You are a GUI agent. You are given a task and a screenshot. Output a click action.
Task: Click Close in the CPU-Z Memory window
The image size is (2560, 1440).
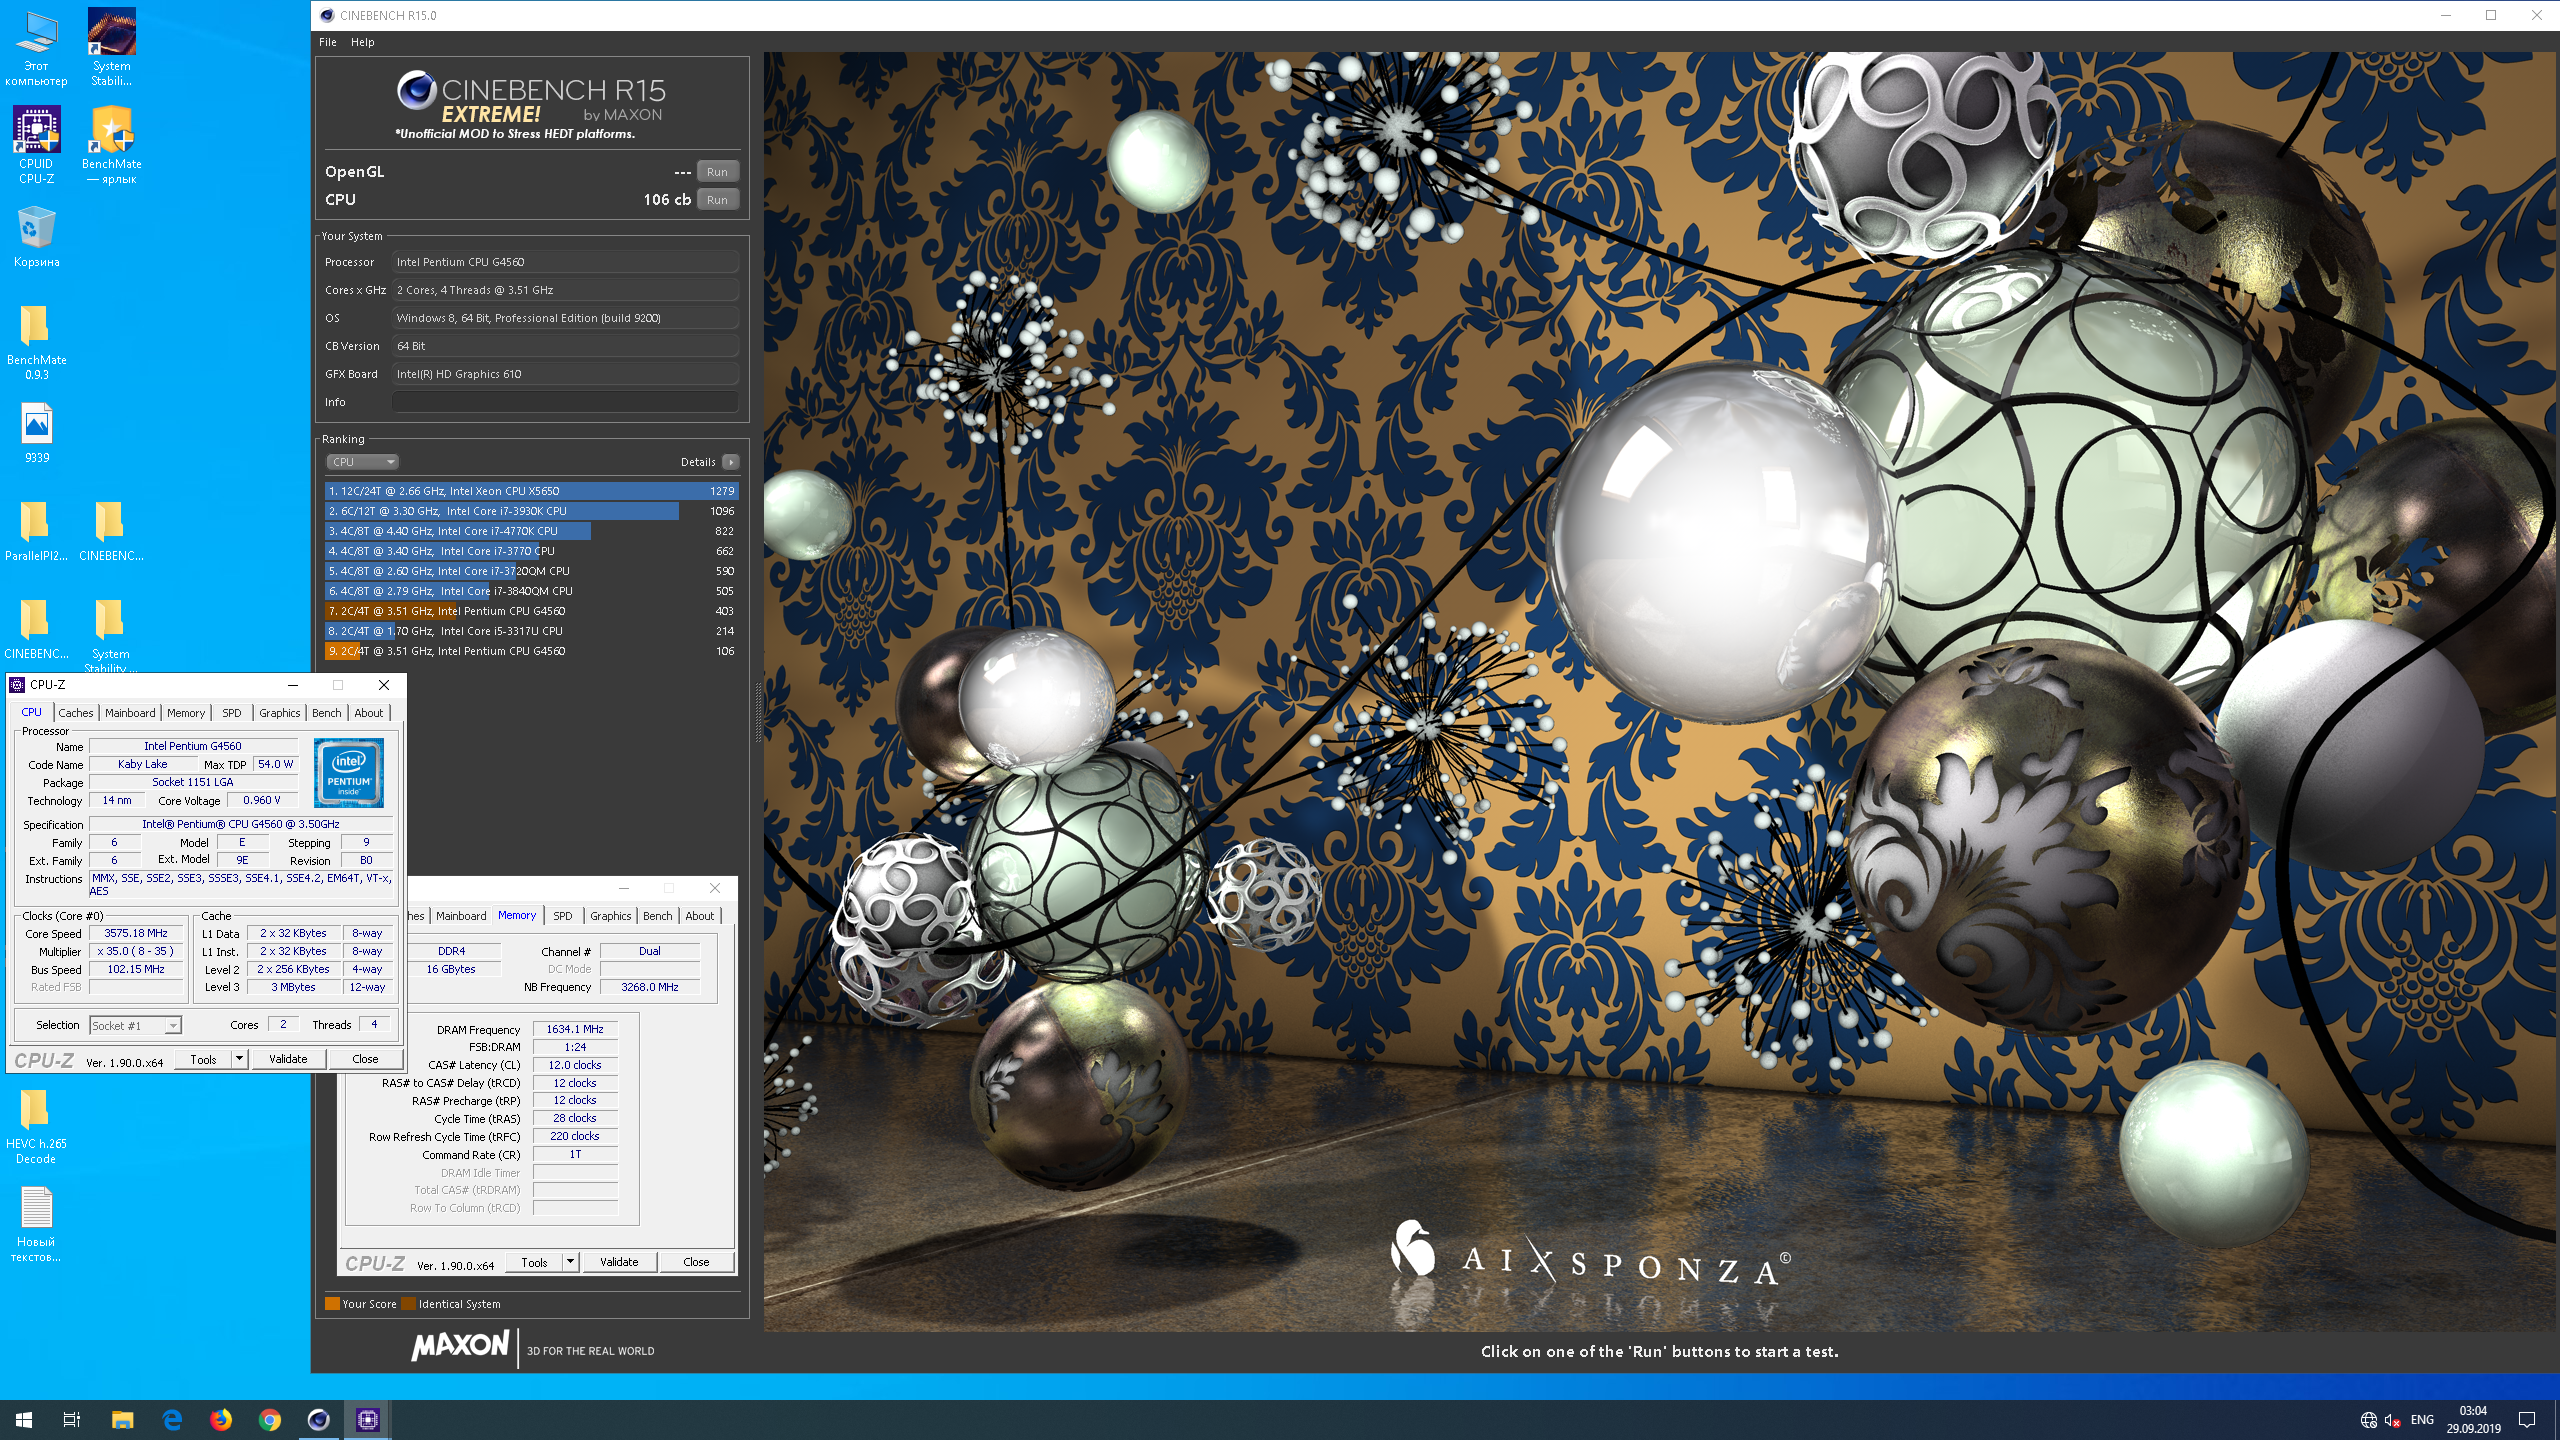coord(696,1262)
